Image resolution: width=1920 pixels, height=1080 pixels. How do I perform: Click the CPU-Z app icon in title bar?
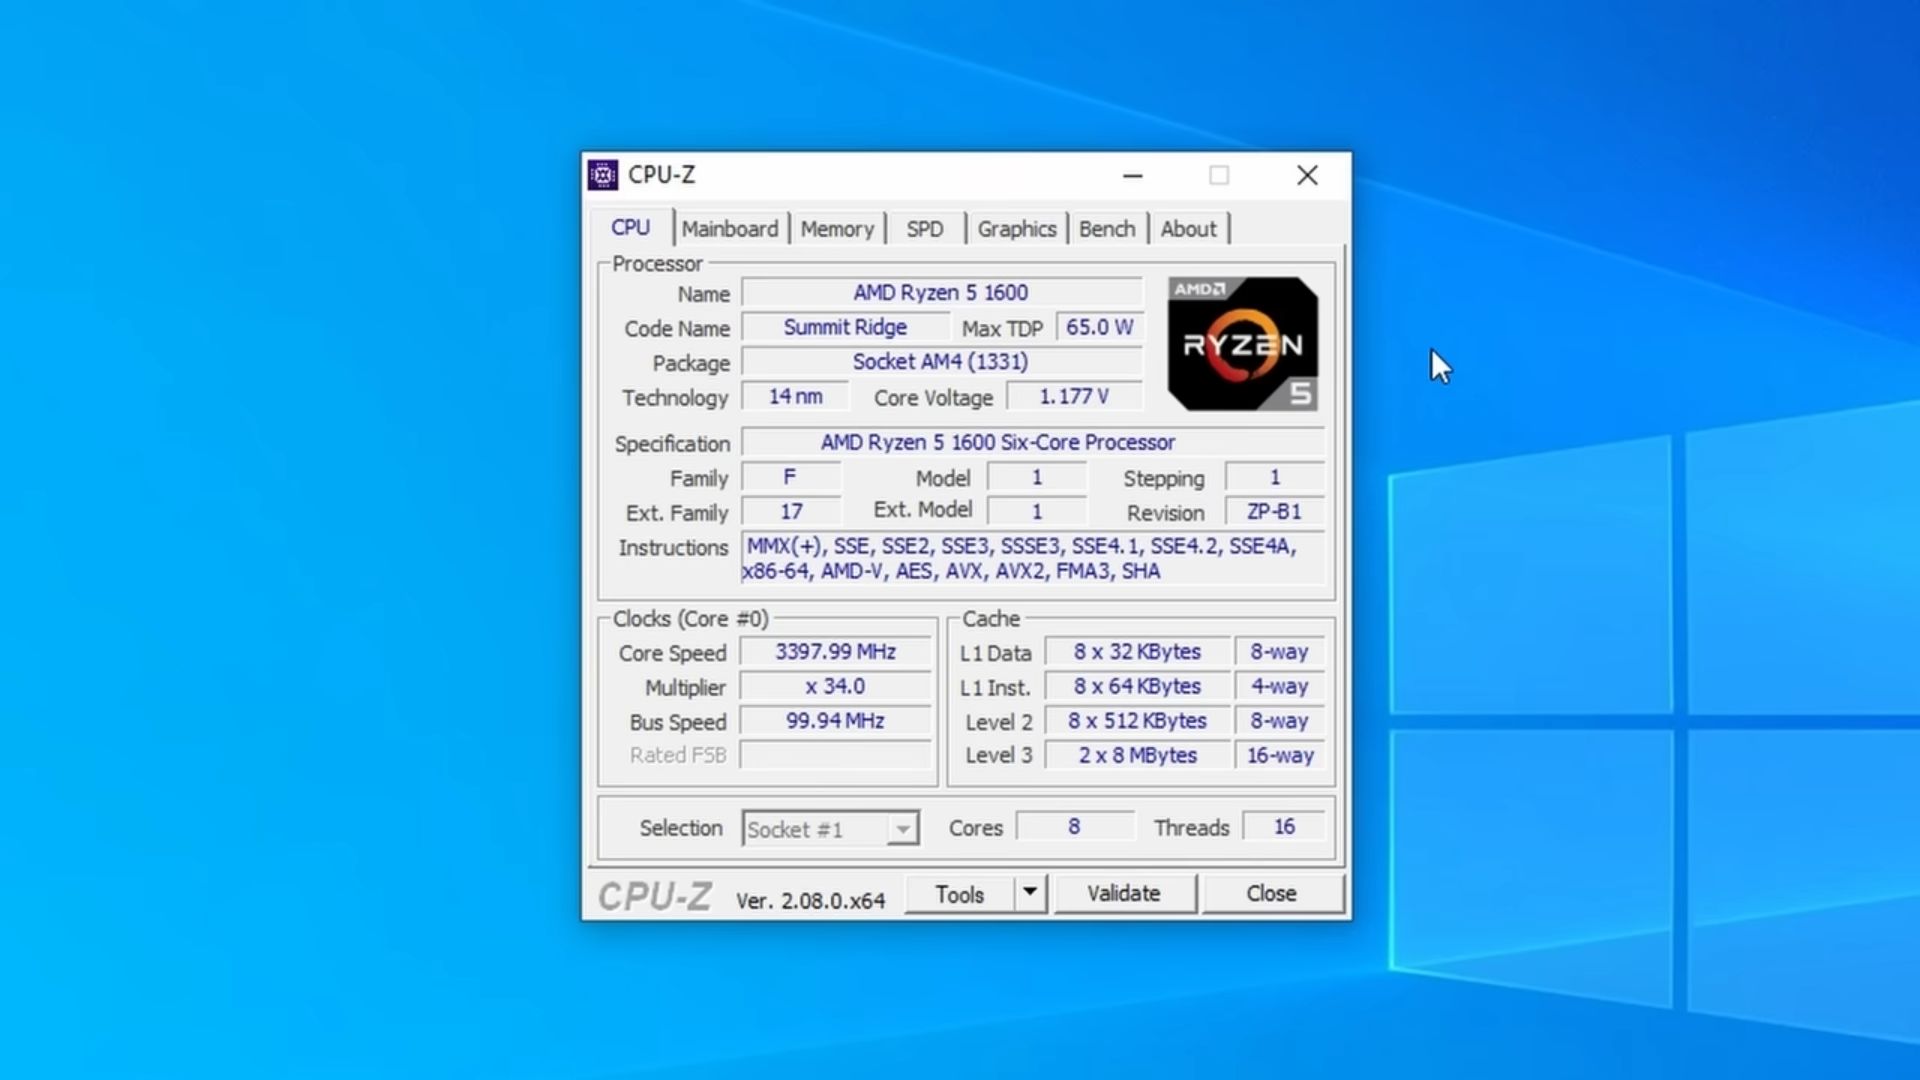point(603,175)
